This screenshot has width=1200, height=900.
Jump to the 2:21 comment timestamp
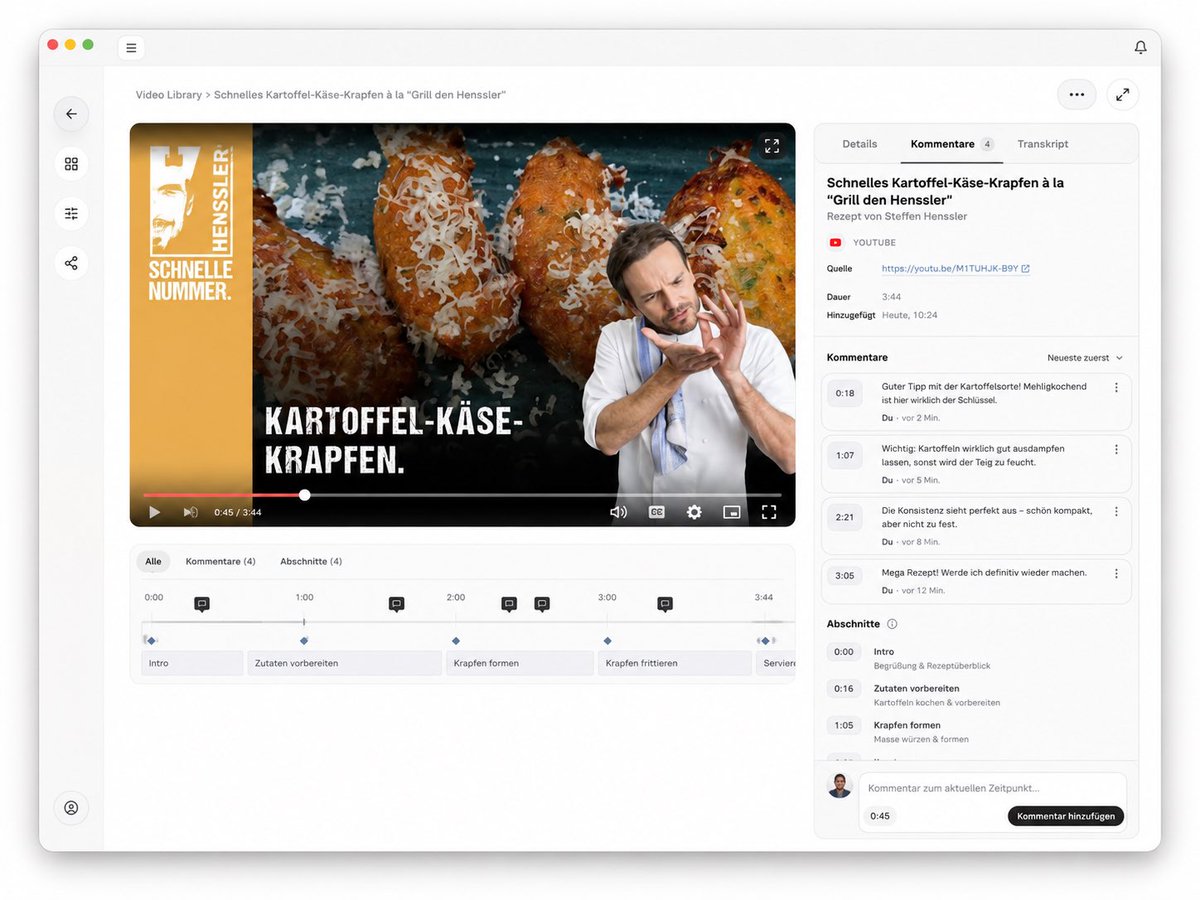[x=845, y=518]
